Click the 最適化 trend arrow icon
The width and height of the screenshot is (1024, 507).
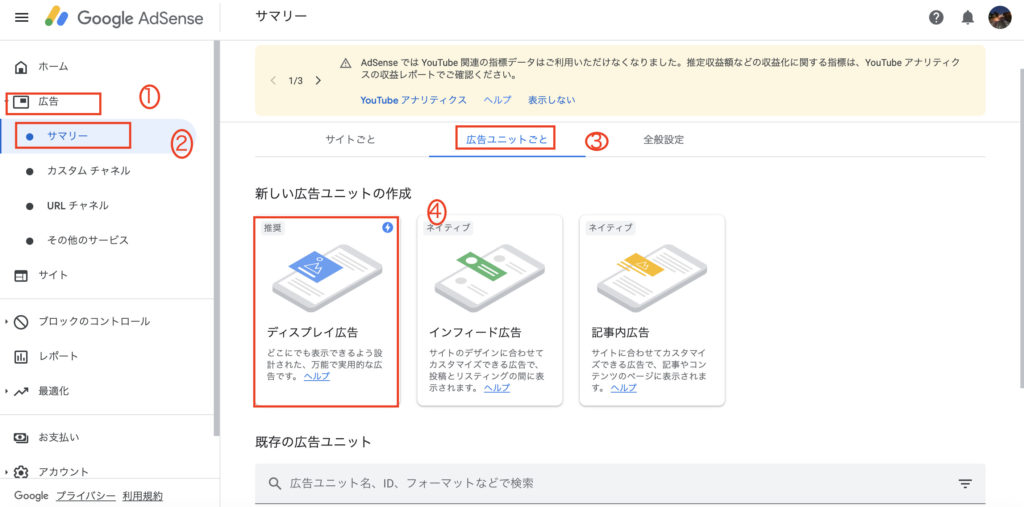[x=22, y=391]
